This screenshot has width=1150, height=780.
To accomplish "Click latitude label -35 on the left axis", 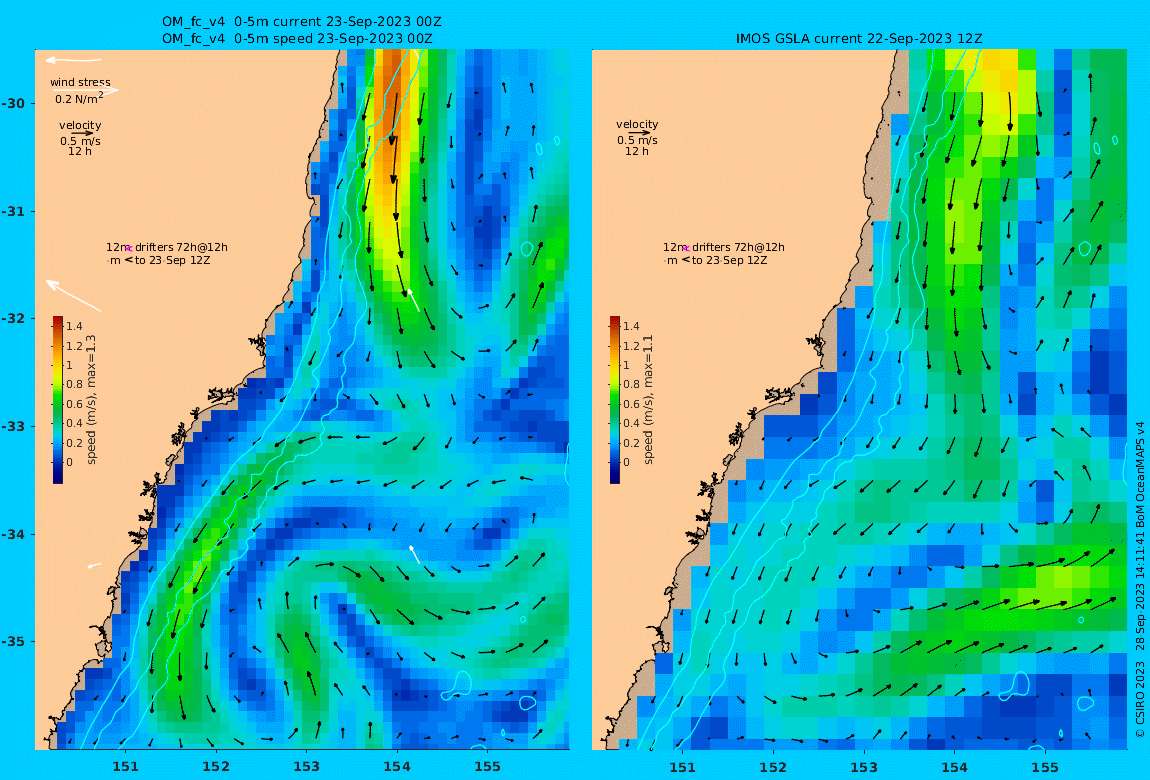I will pyautogui.click(x=12, y=642).
